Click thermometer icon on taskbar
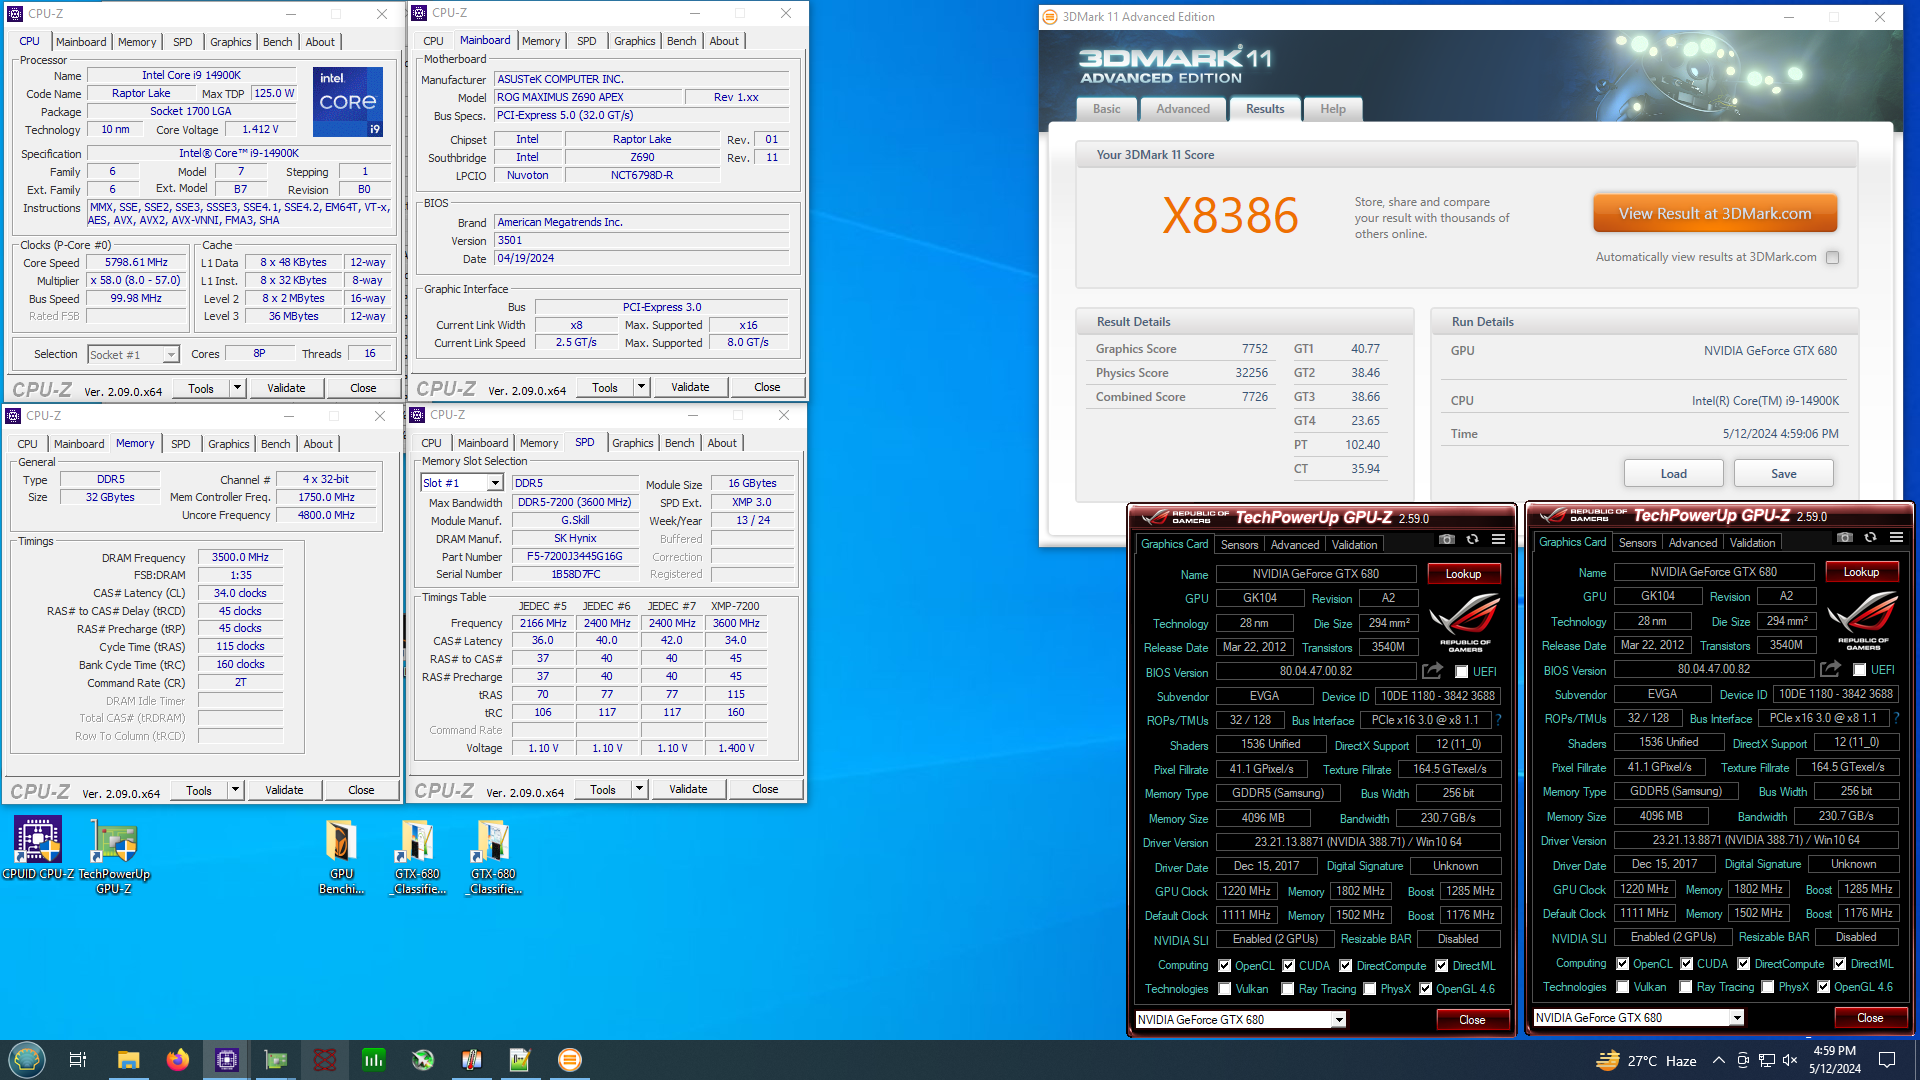This screenshot has height=1080, width=1920. pos(472,1060)
